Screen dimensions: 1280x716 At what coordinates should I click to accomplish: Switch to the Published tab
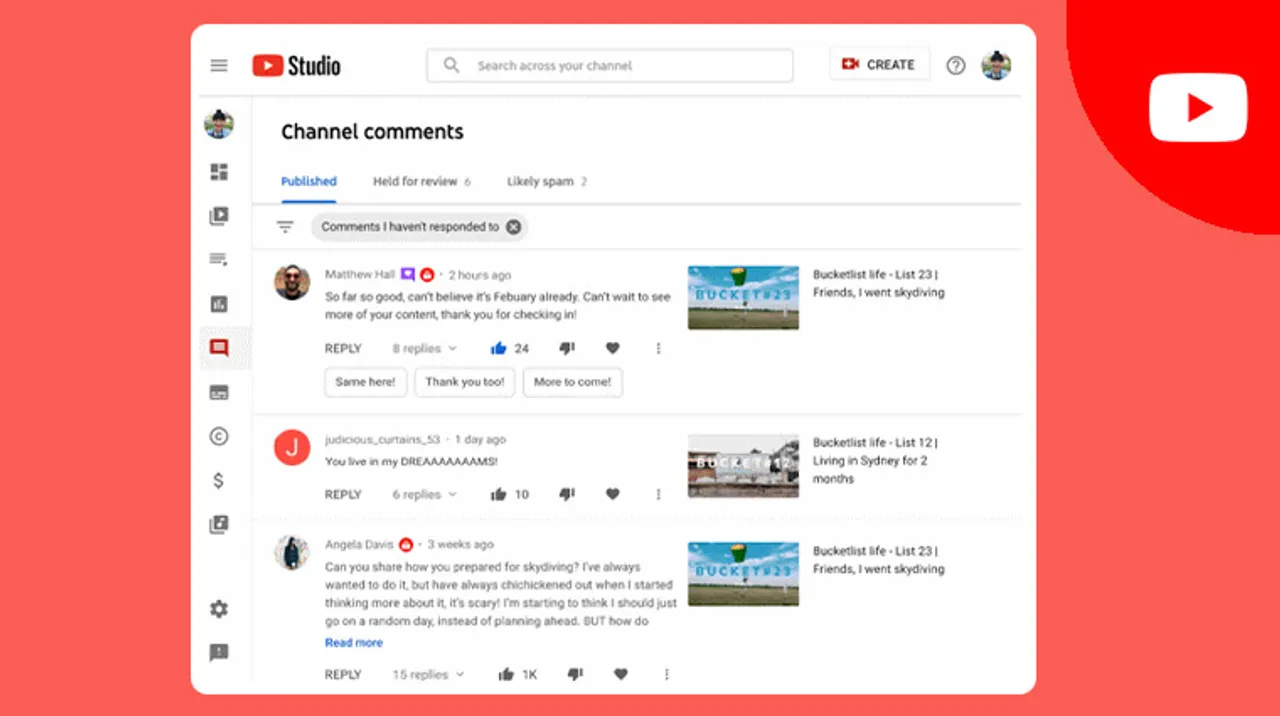pos(309,181)
